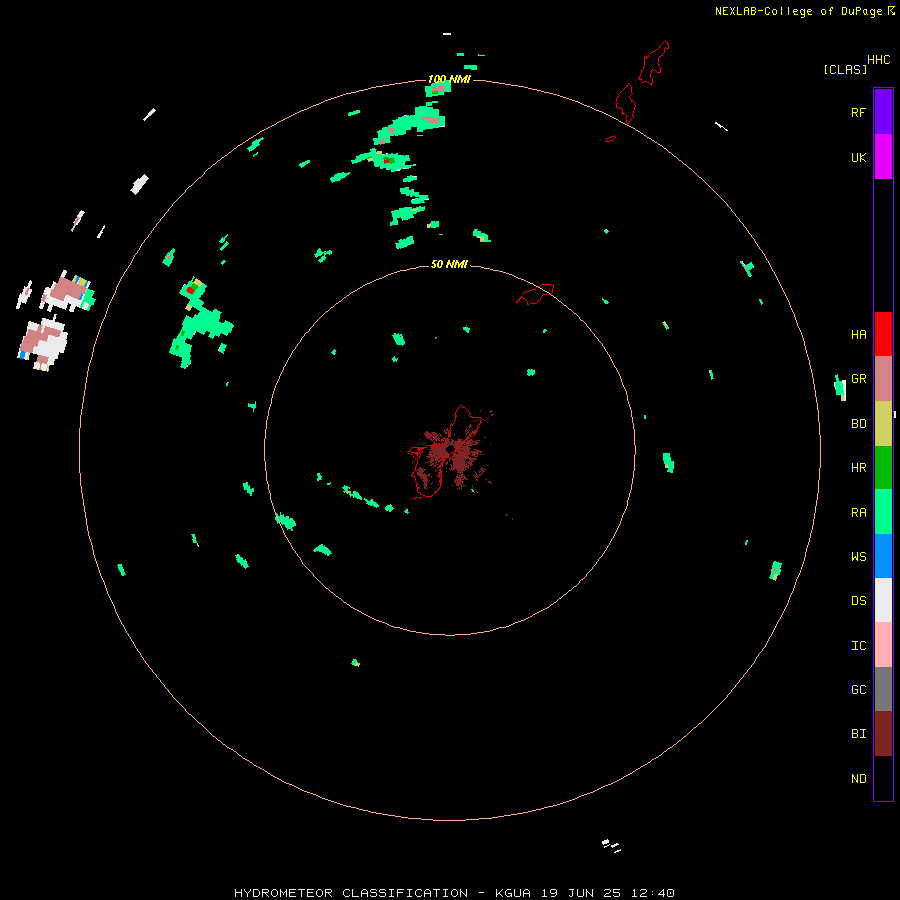Click the Hydrometeor Classification KGUA title caption
This screenshot has height=900, width=900.
pyautogui.click(x=454, y=893)
